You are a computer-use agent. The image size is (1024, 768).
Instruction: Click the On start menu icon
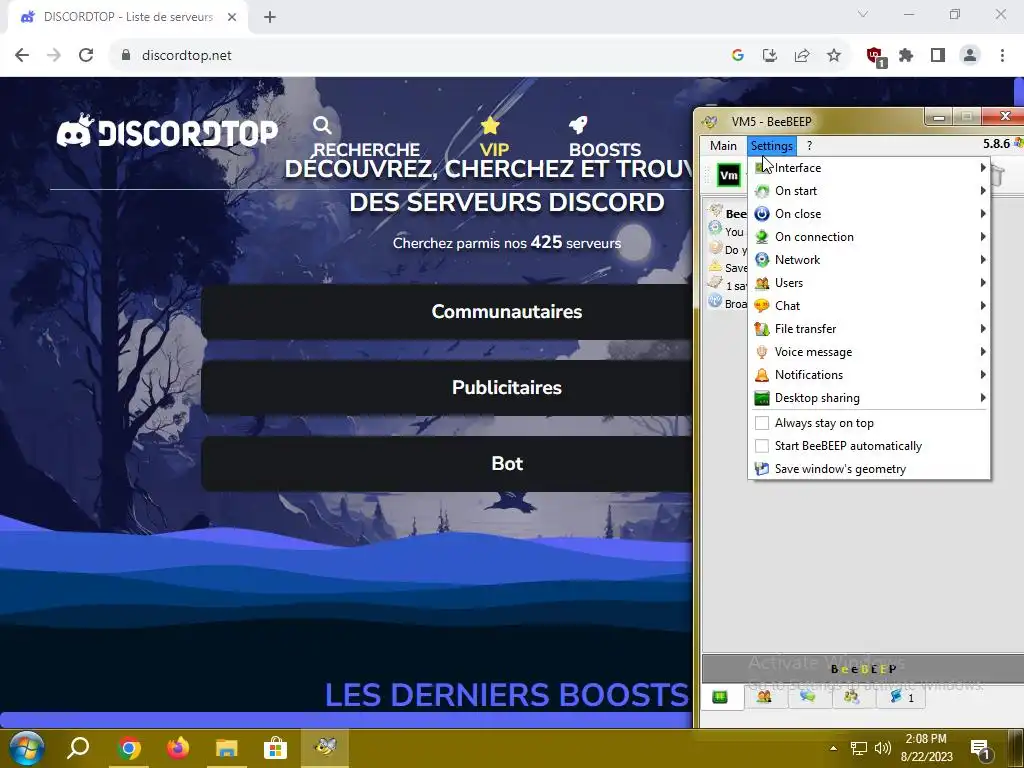point(761,191)
